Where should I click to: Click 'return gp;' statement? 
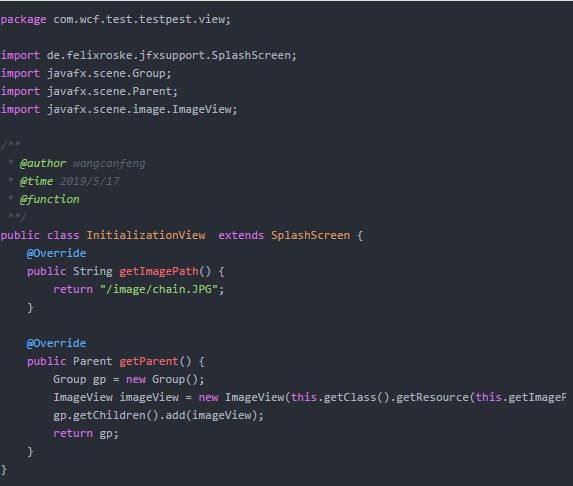pos(86,433)
